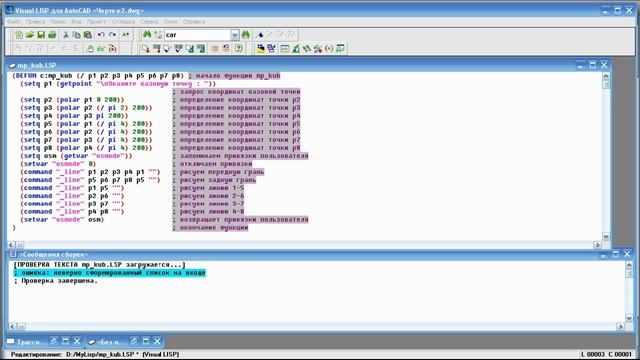Open the Help question mark icon
The image size is (640, 360).
239,49
